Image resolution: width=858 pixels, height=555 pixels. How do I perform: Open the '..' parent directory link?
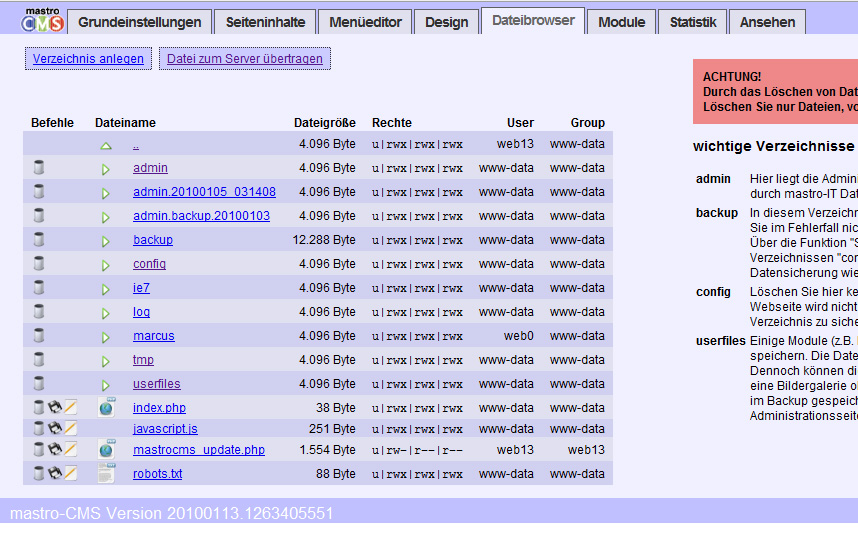[x=136, y=145]
